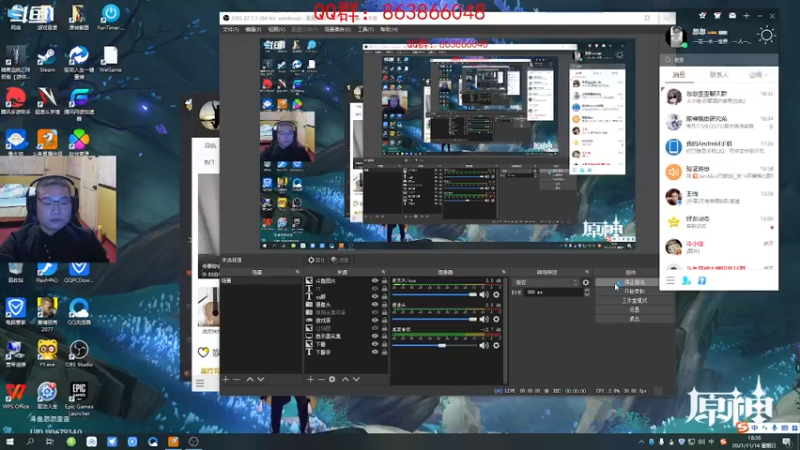Move selected scene up with arrow

click(x=250, y=379)
